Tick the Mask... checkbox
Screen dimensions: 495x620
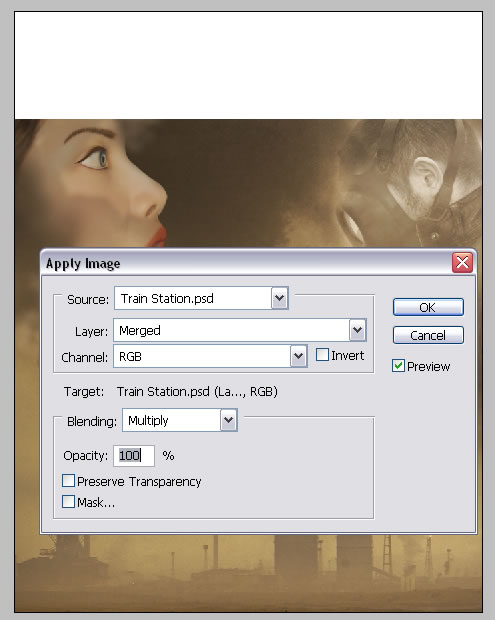pos(68,502)
